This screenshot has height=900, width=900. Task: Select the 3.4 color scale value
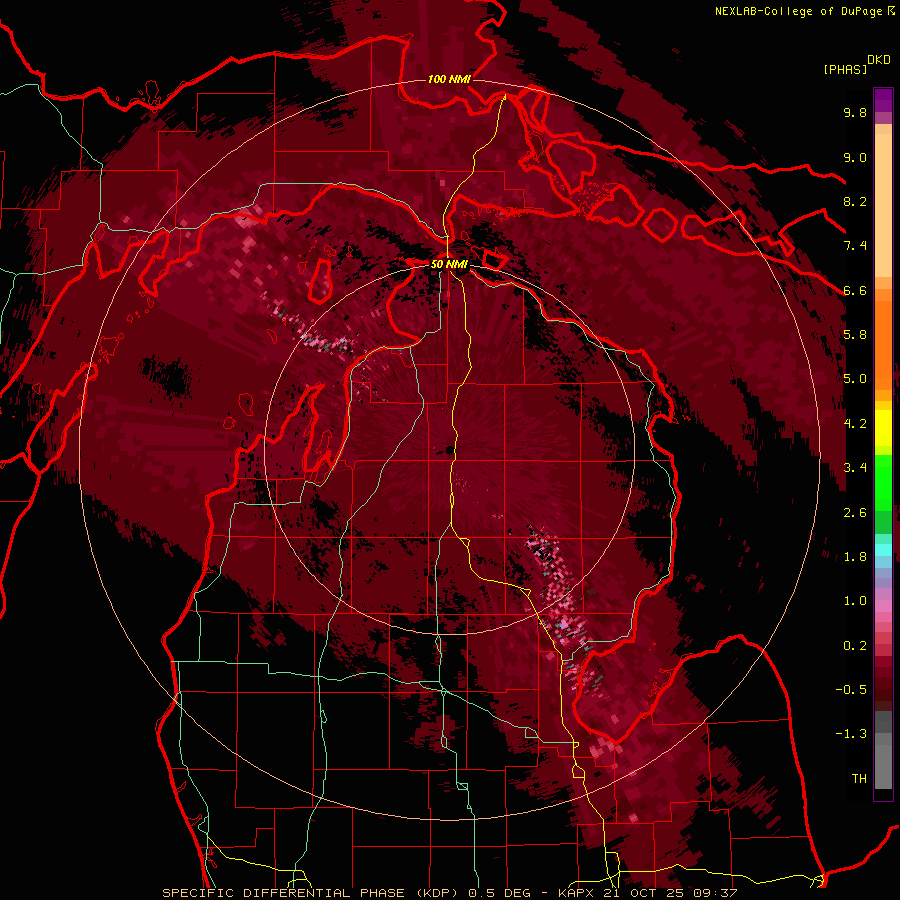pos(855,468)
